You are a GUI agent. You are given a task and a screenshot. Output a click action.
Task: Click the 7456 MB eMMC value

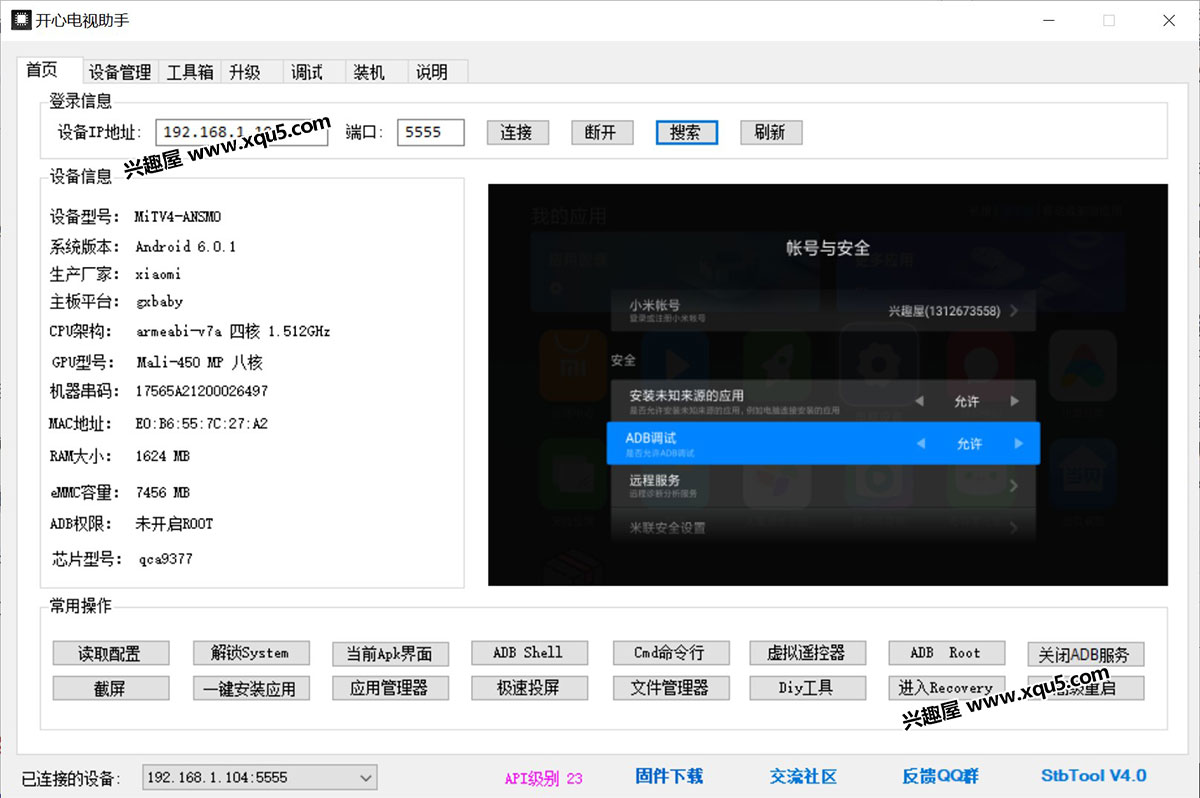click(x=162, y=492)
